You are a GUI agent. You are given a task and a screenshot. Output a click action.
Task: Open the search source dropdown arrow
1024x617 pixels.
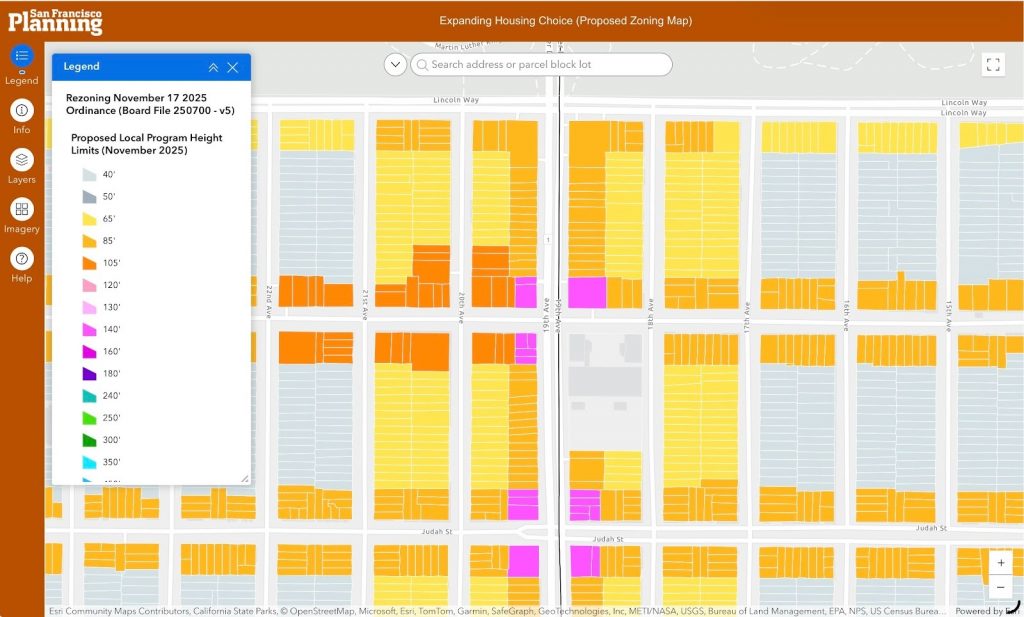[x=395, y=65]
